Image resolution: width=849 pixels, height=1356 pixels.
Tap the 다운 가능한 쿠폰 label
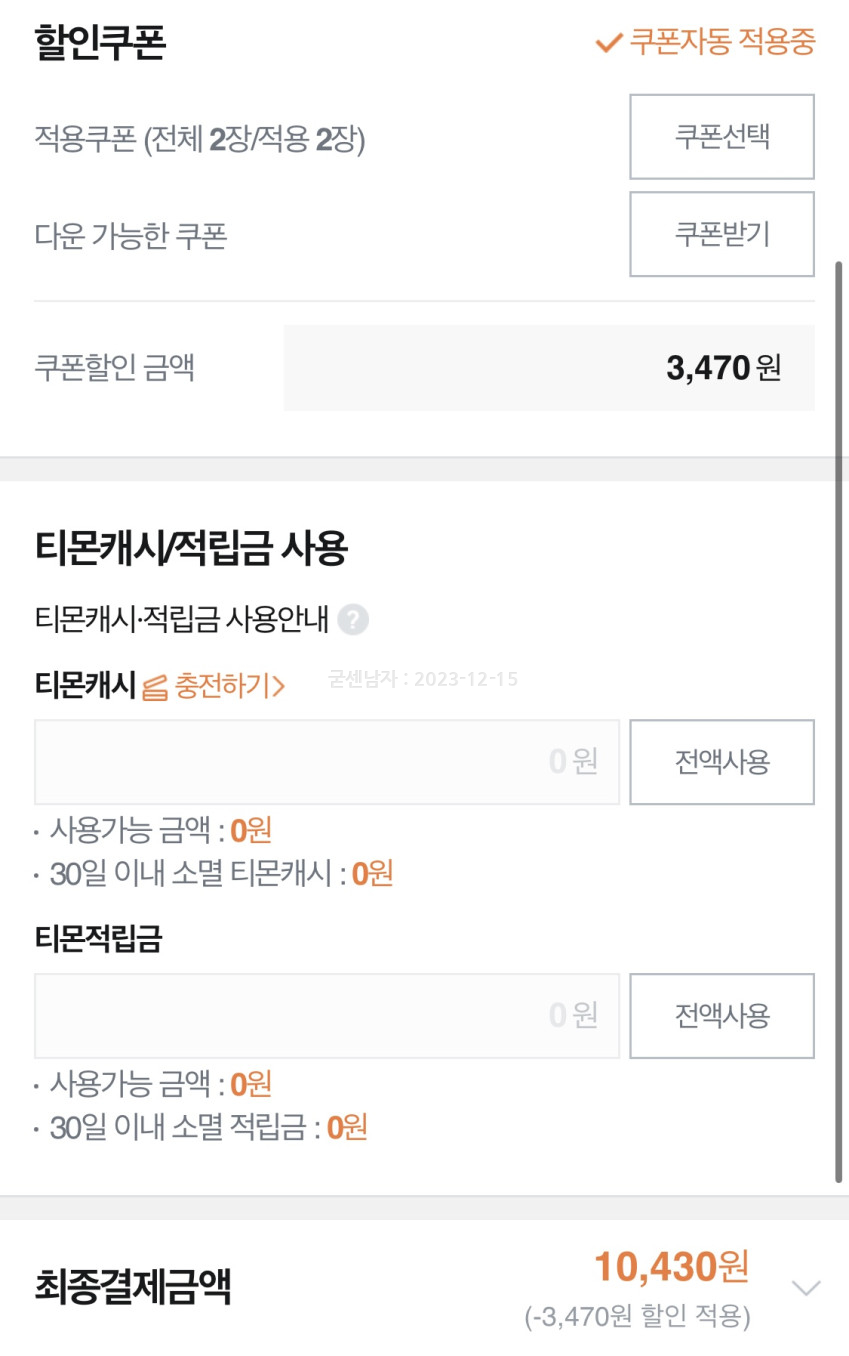coord(131,236)
